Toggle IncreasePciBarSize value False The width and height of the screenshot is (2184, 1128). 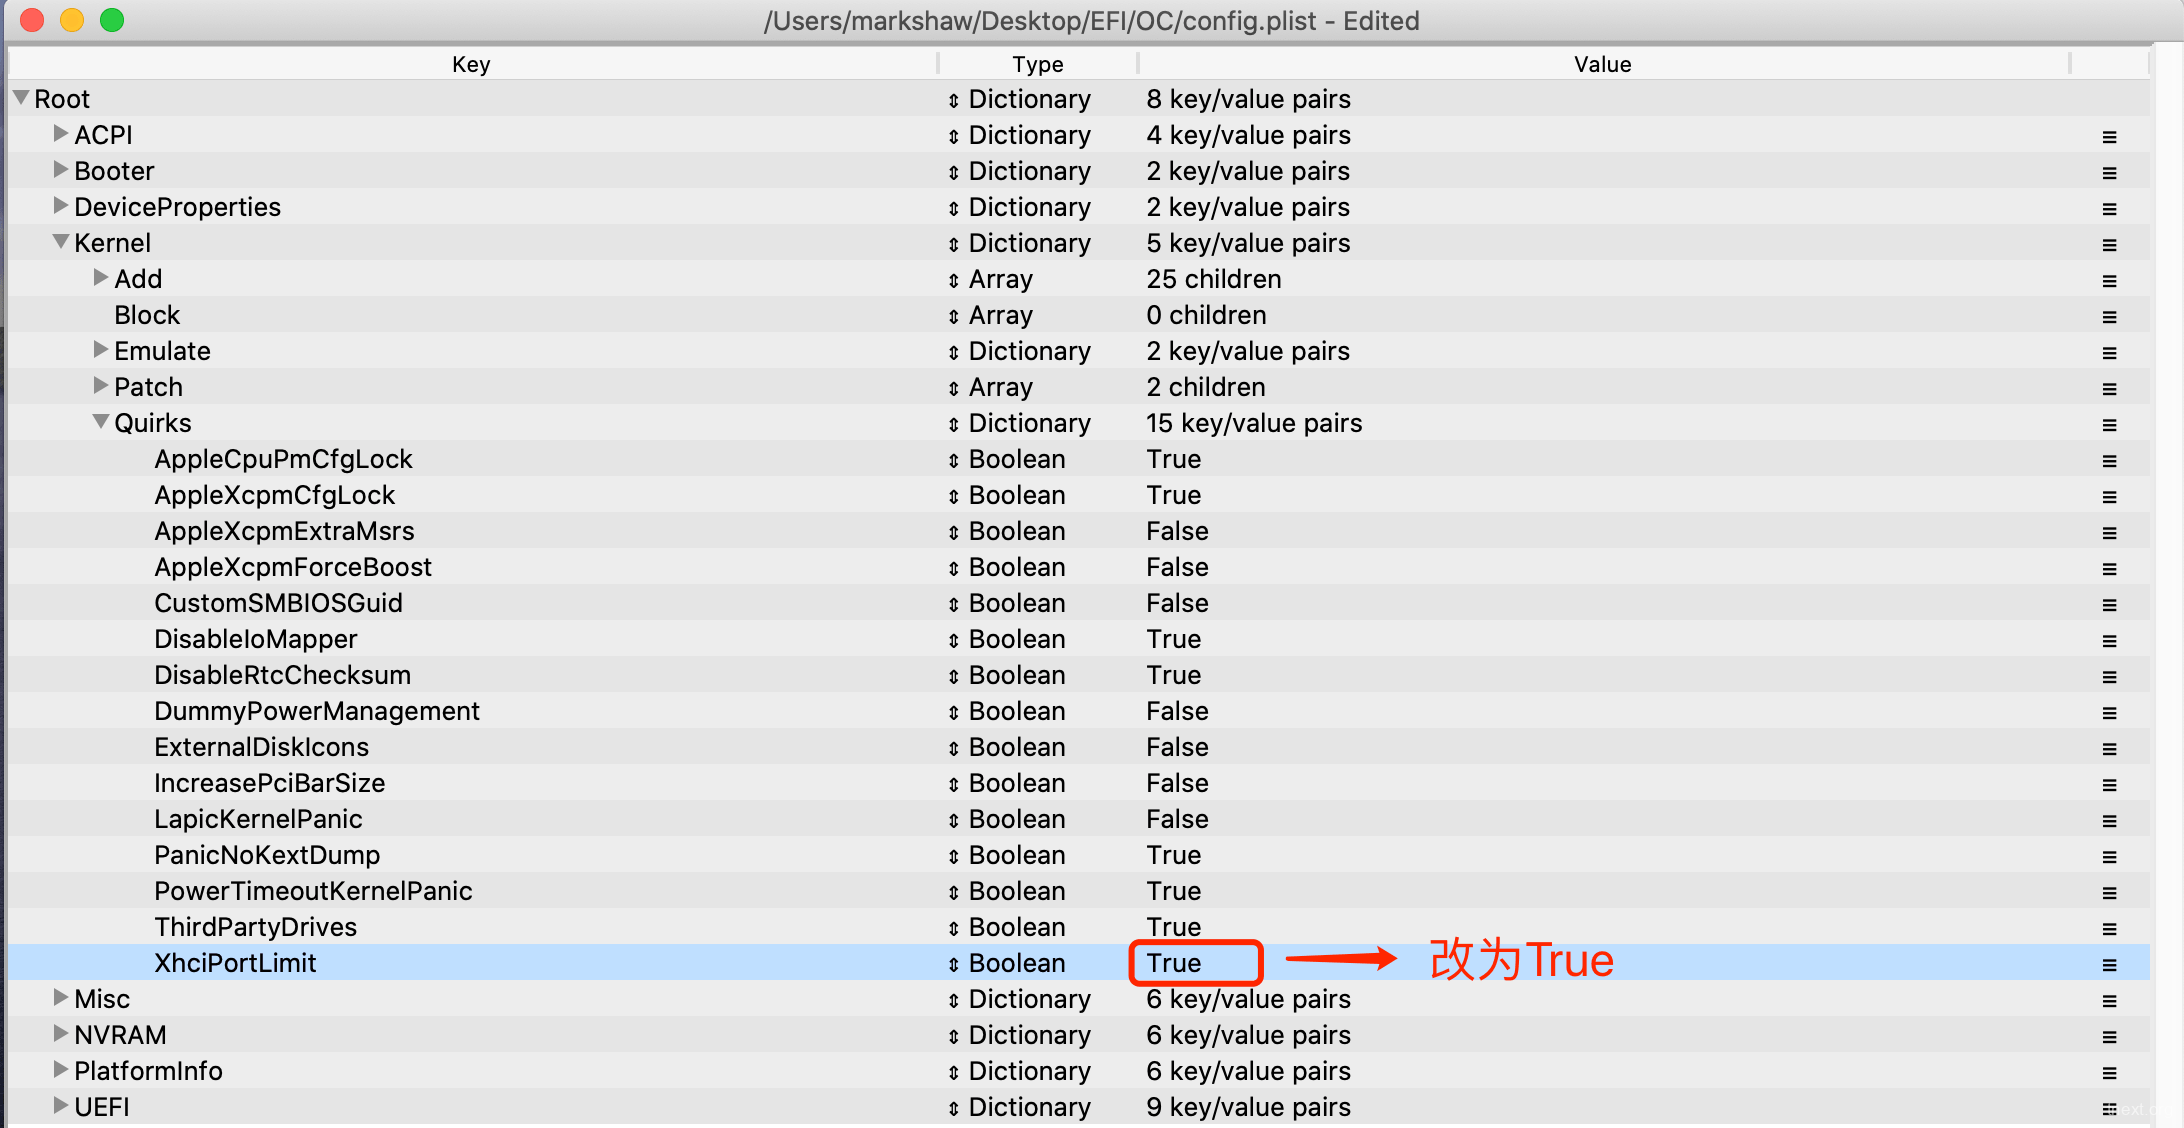point(1177,783)
